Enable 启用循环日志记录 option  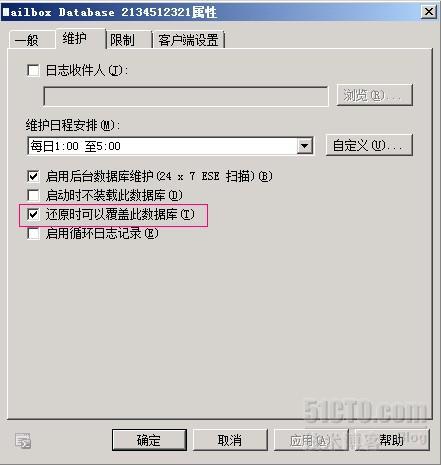coord(33,233)
